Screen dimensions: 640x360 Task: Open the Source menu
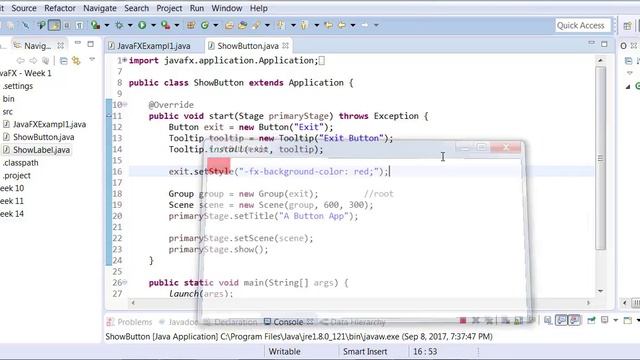click(x=24, y=8)
